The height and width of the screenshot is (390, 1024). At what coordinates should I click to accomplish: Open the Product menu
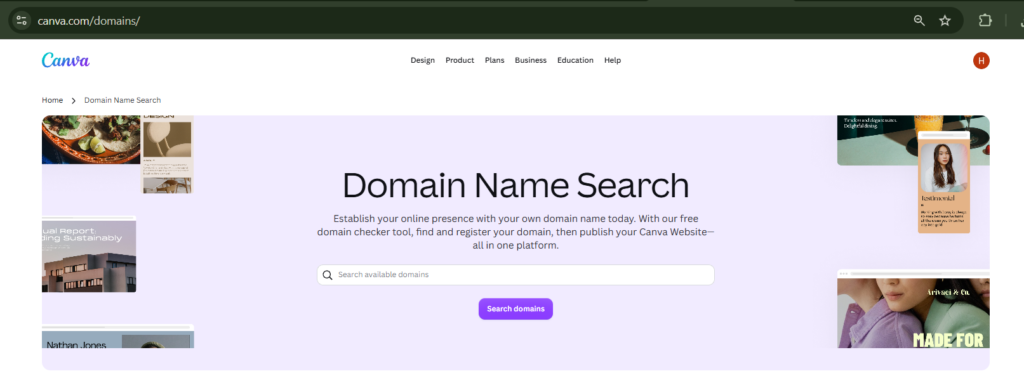click(460, 60)
